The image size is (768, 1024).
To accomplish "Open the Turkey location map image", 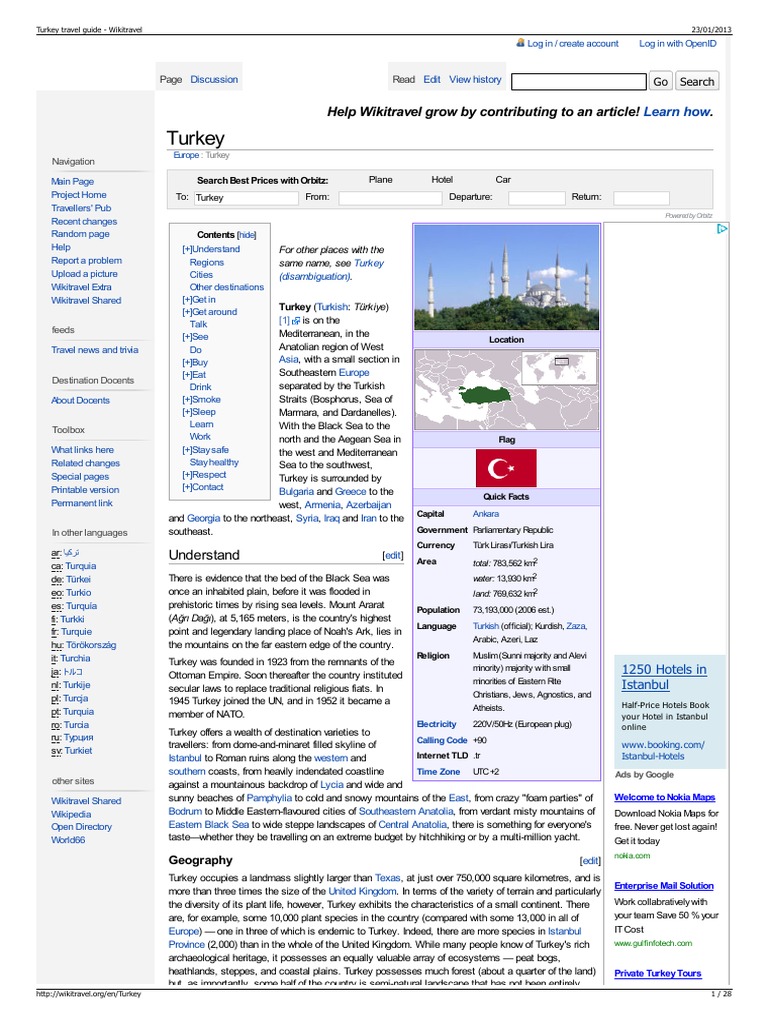I will click(x=507, y=389).
